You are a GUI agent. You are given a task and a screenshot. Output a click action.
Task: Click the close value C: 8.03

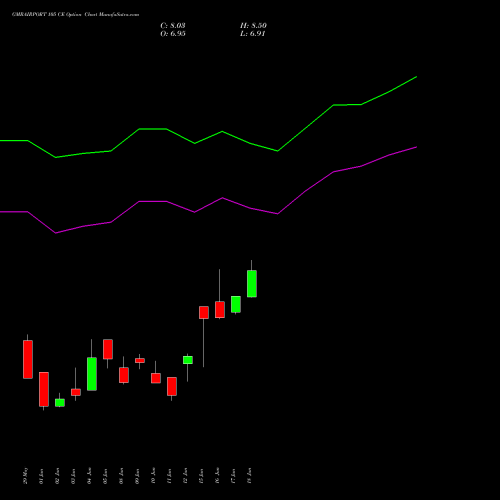[173, 26]
